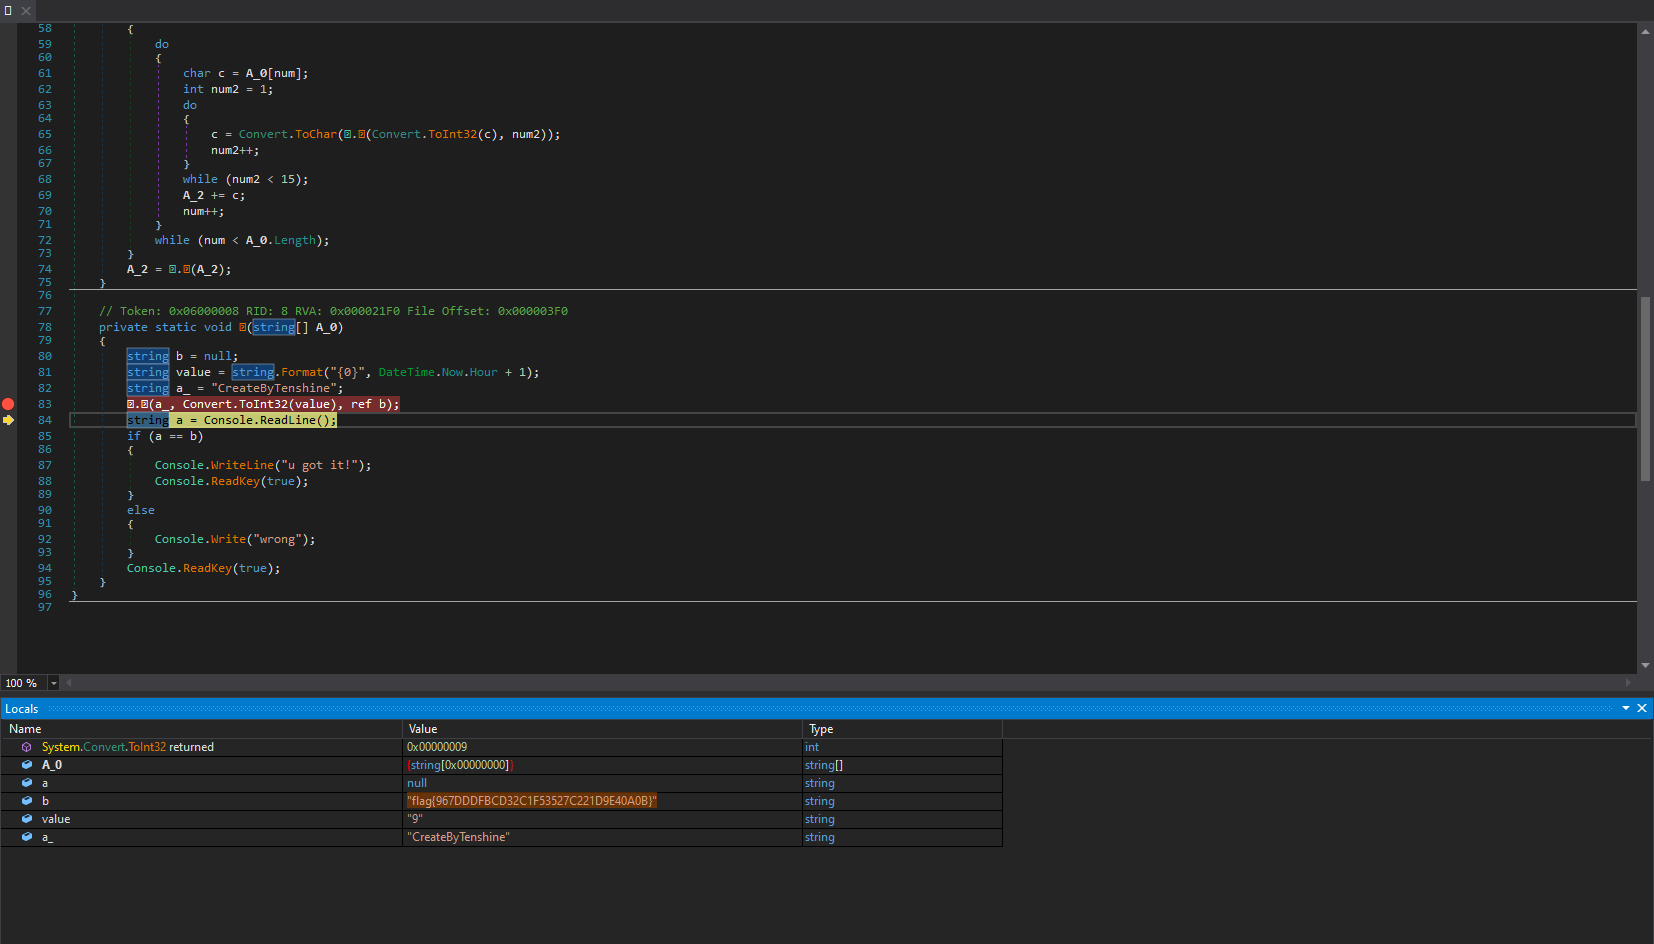Remove the red breakpoint on line 83
Image resolution: width=1654 pixels, height=944 pixels.
point(8,404)
